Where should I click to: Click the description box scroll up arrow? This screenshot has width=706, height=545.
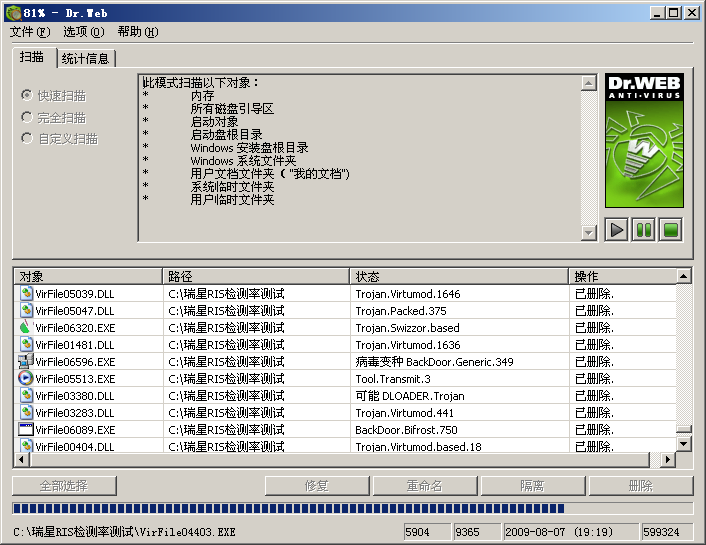[589, 83]
